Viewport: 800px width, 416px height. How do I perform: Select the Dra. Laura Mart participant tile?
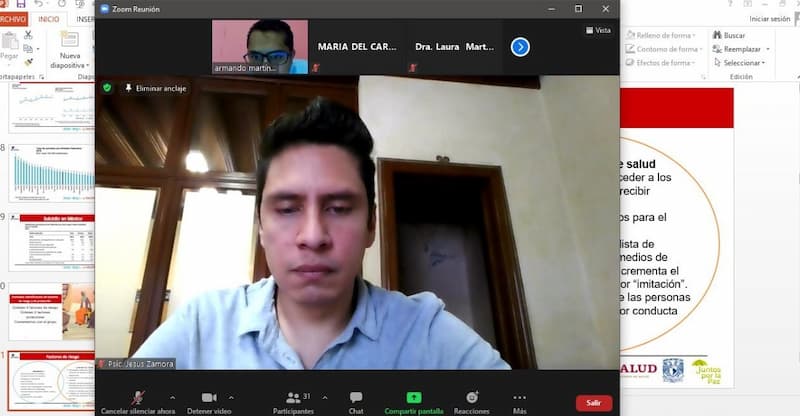click(x=454, y=47)
